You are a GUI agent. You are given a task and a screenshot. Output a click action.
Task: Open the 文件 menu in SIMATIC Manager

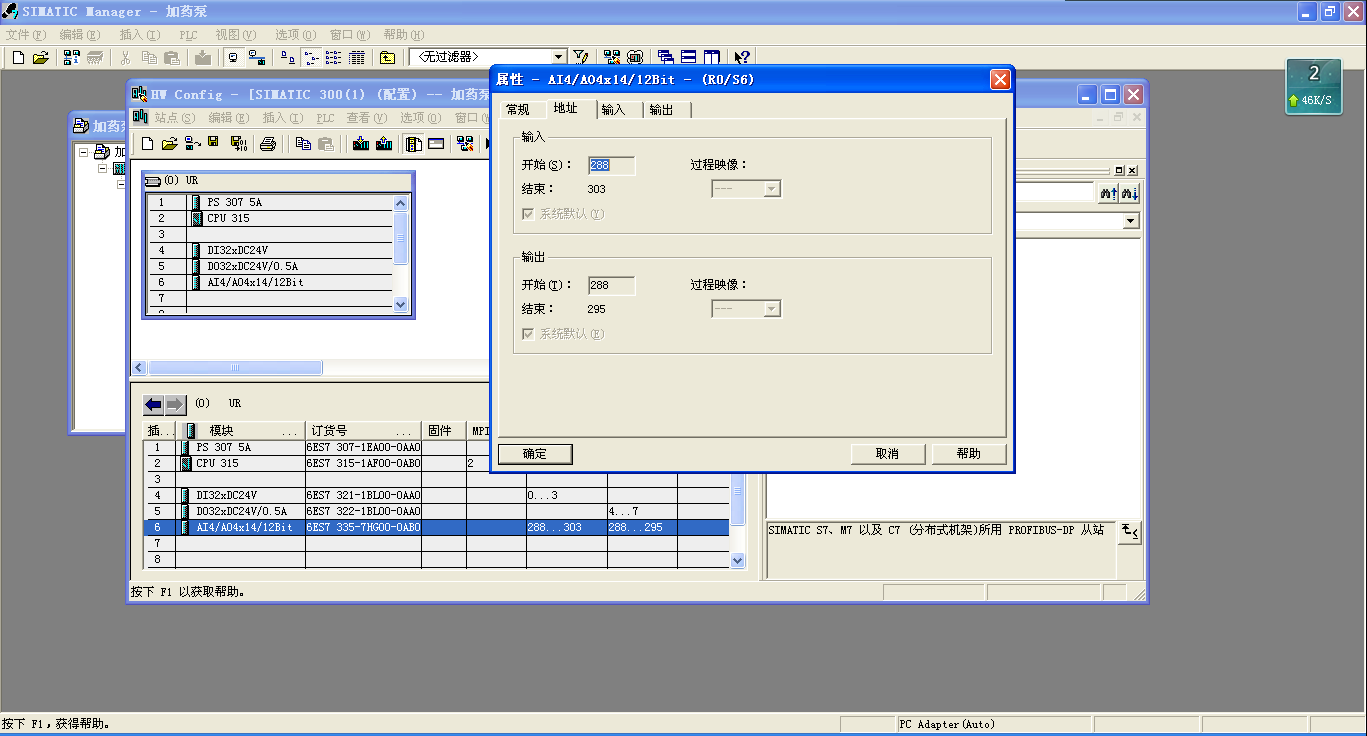point(25,35)
